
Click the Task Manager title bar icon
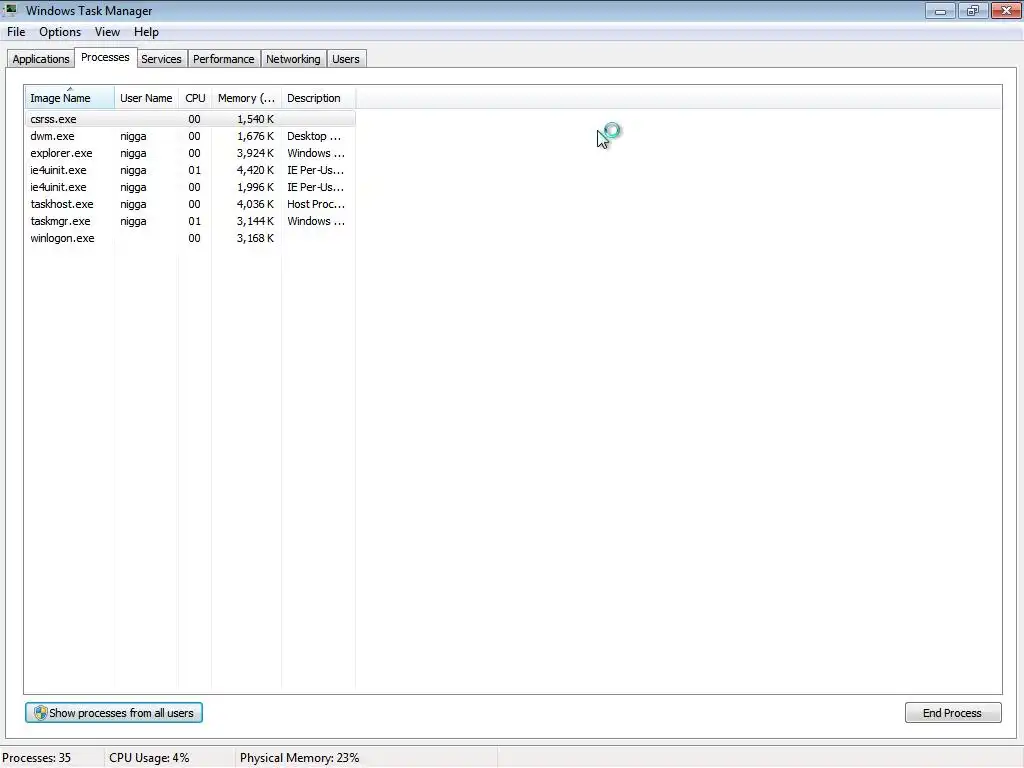tap(10, 10)
